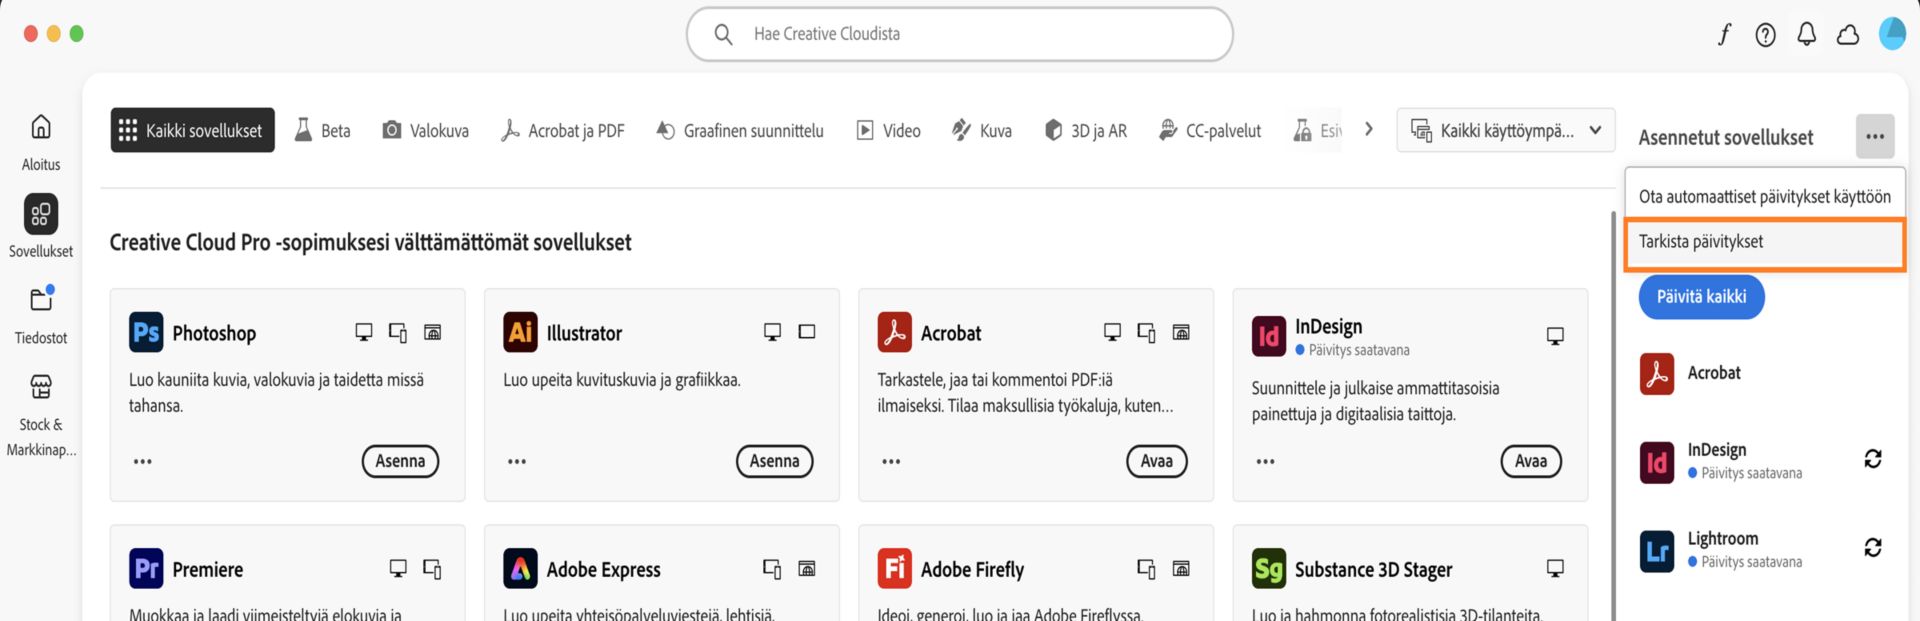
Task: Open the user profile avatar
Action: [1892, 34]
